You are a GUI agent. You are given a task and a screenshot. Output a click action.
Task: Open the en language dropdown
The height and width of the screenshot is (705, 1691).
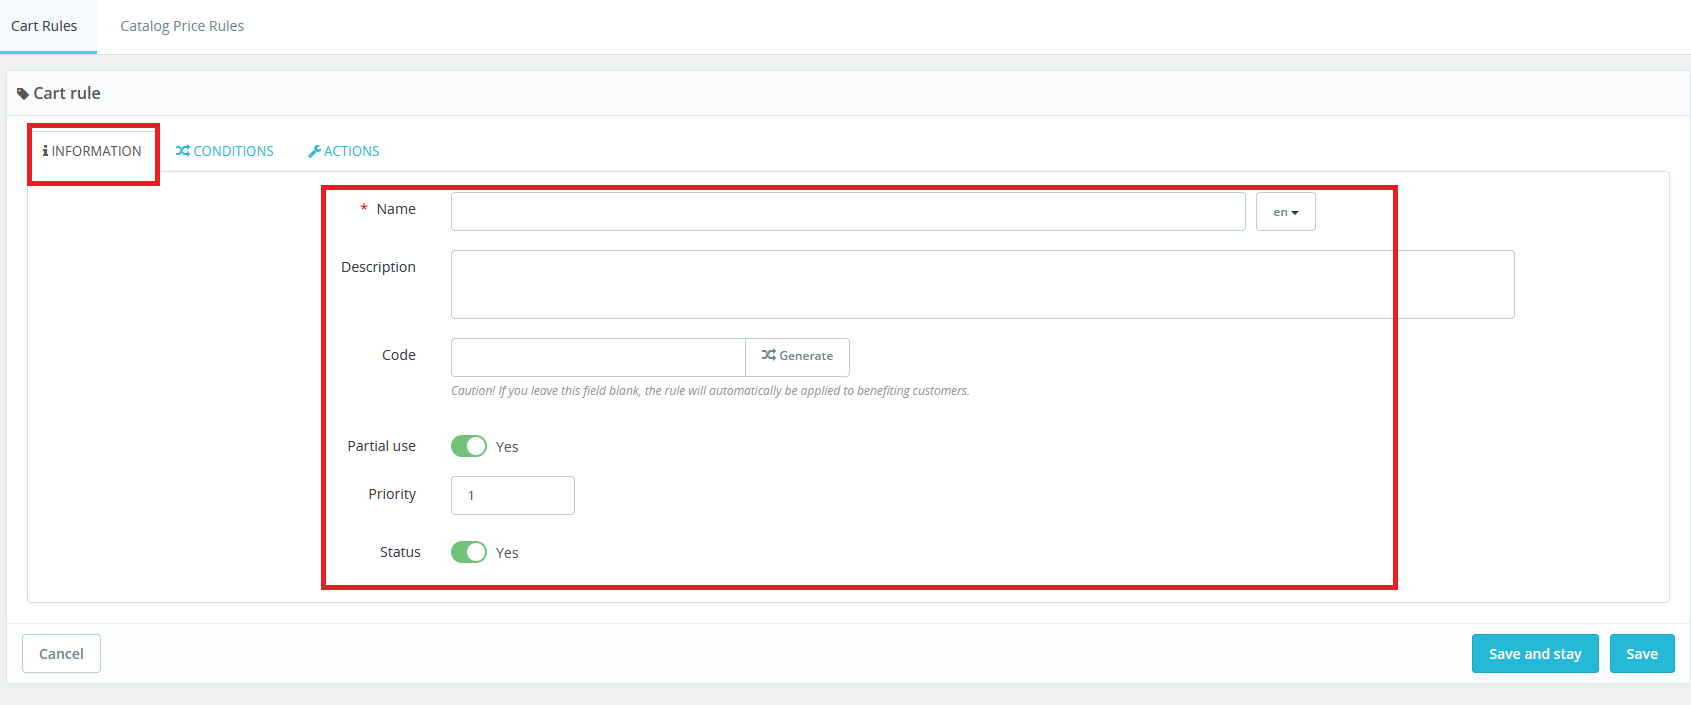point(1285,212)
